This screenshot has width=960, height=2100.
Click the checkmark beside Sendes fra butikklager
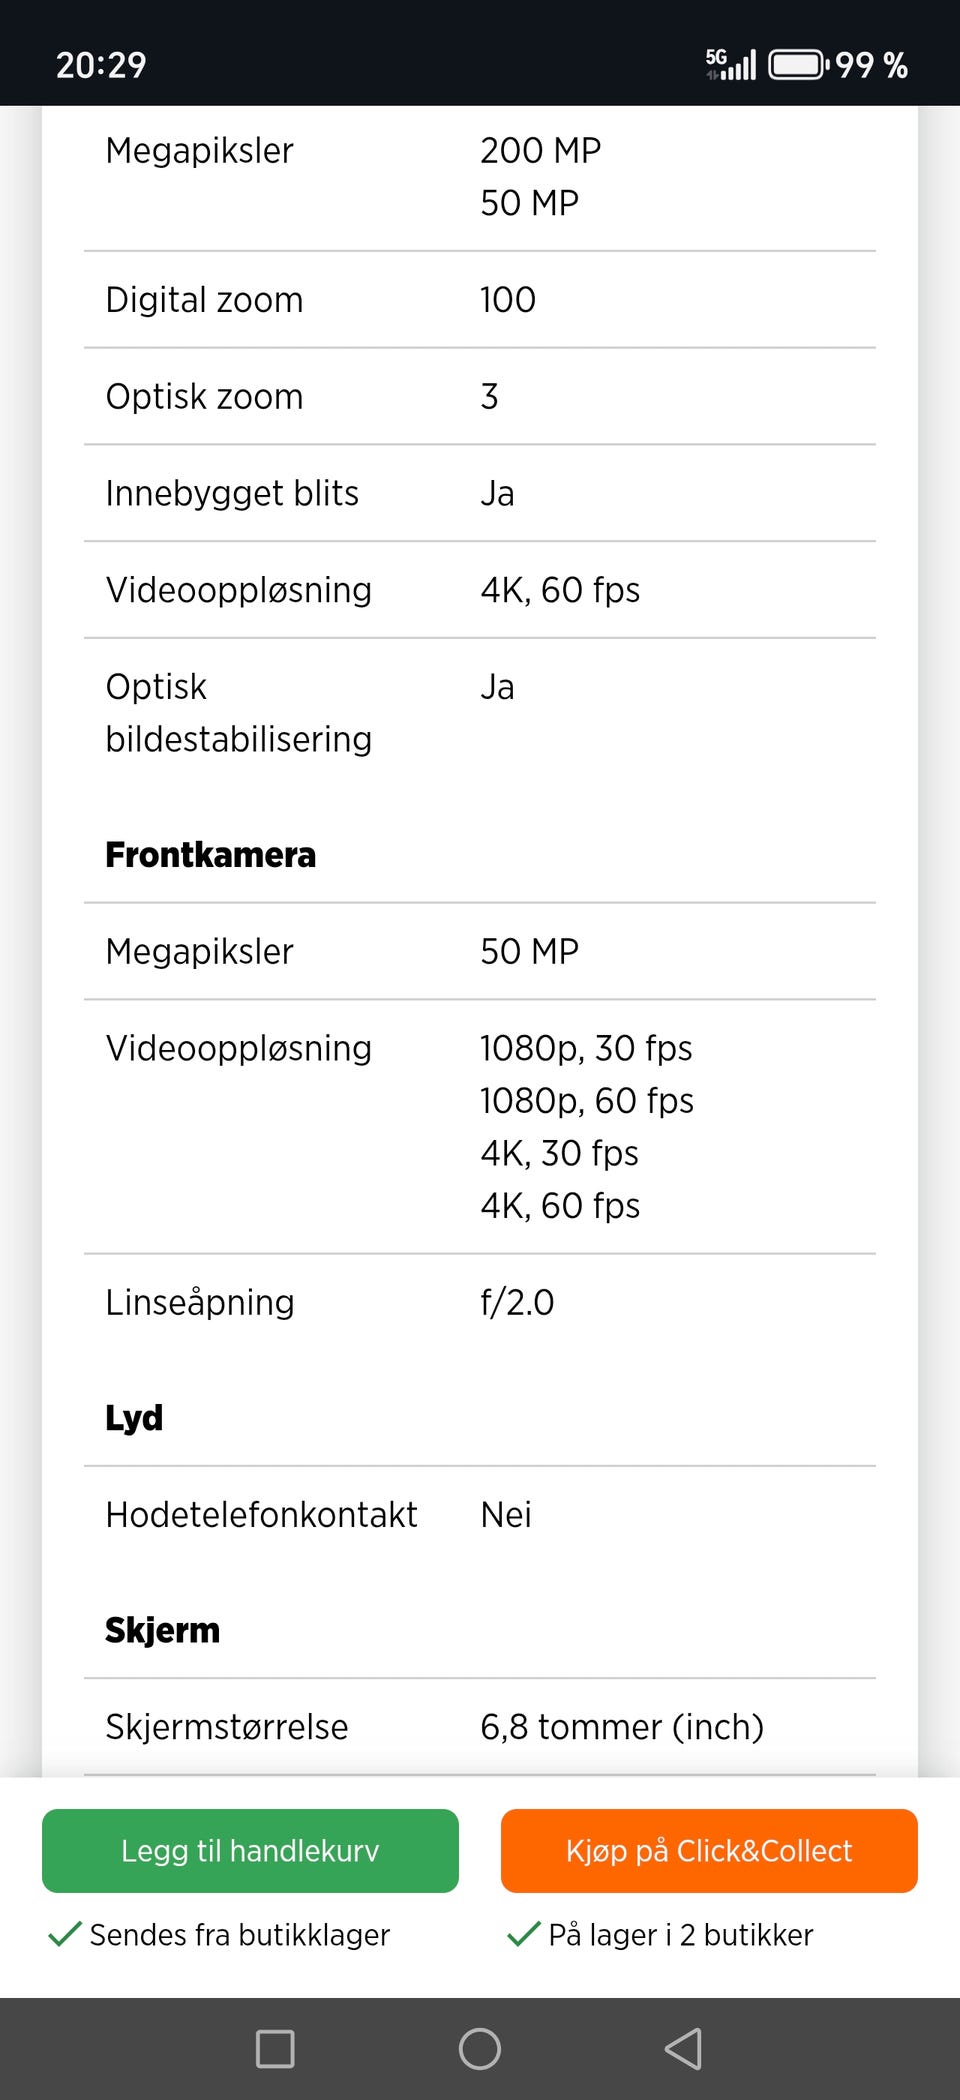(65, 1934)
